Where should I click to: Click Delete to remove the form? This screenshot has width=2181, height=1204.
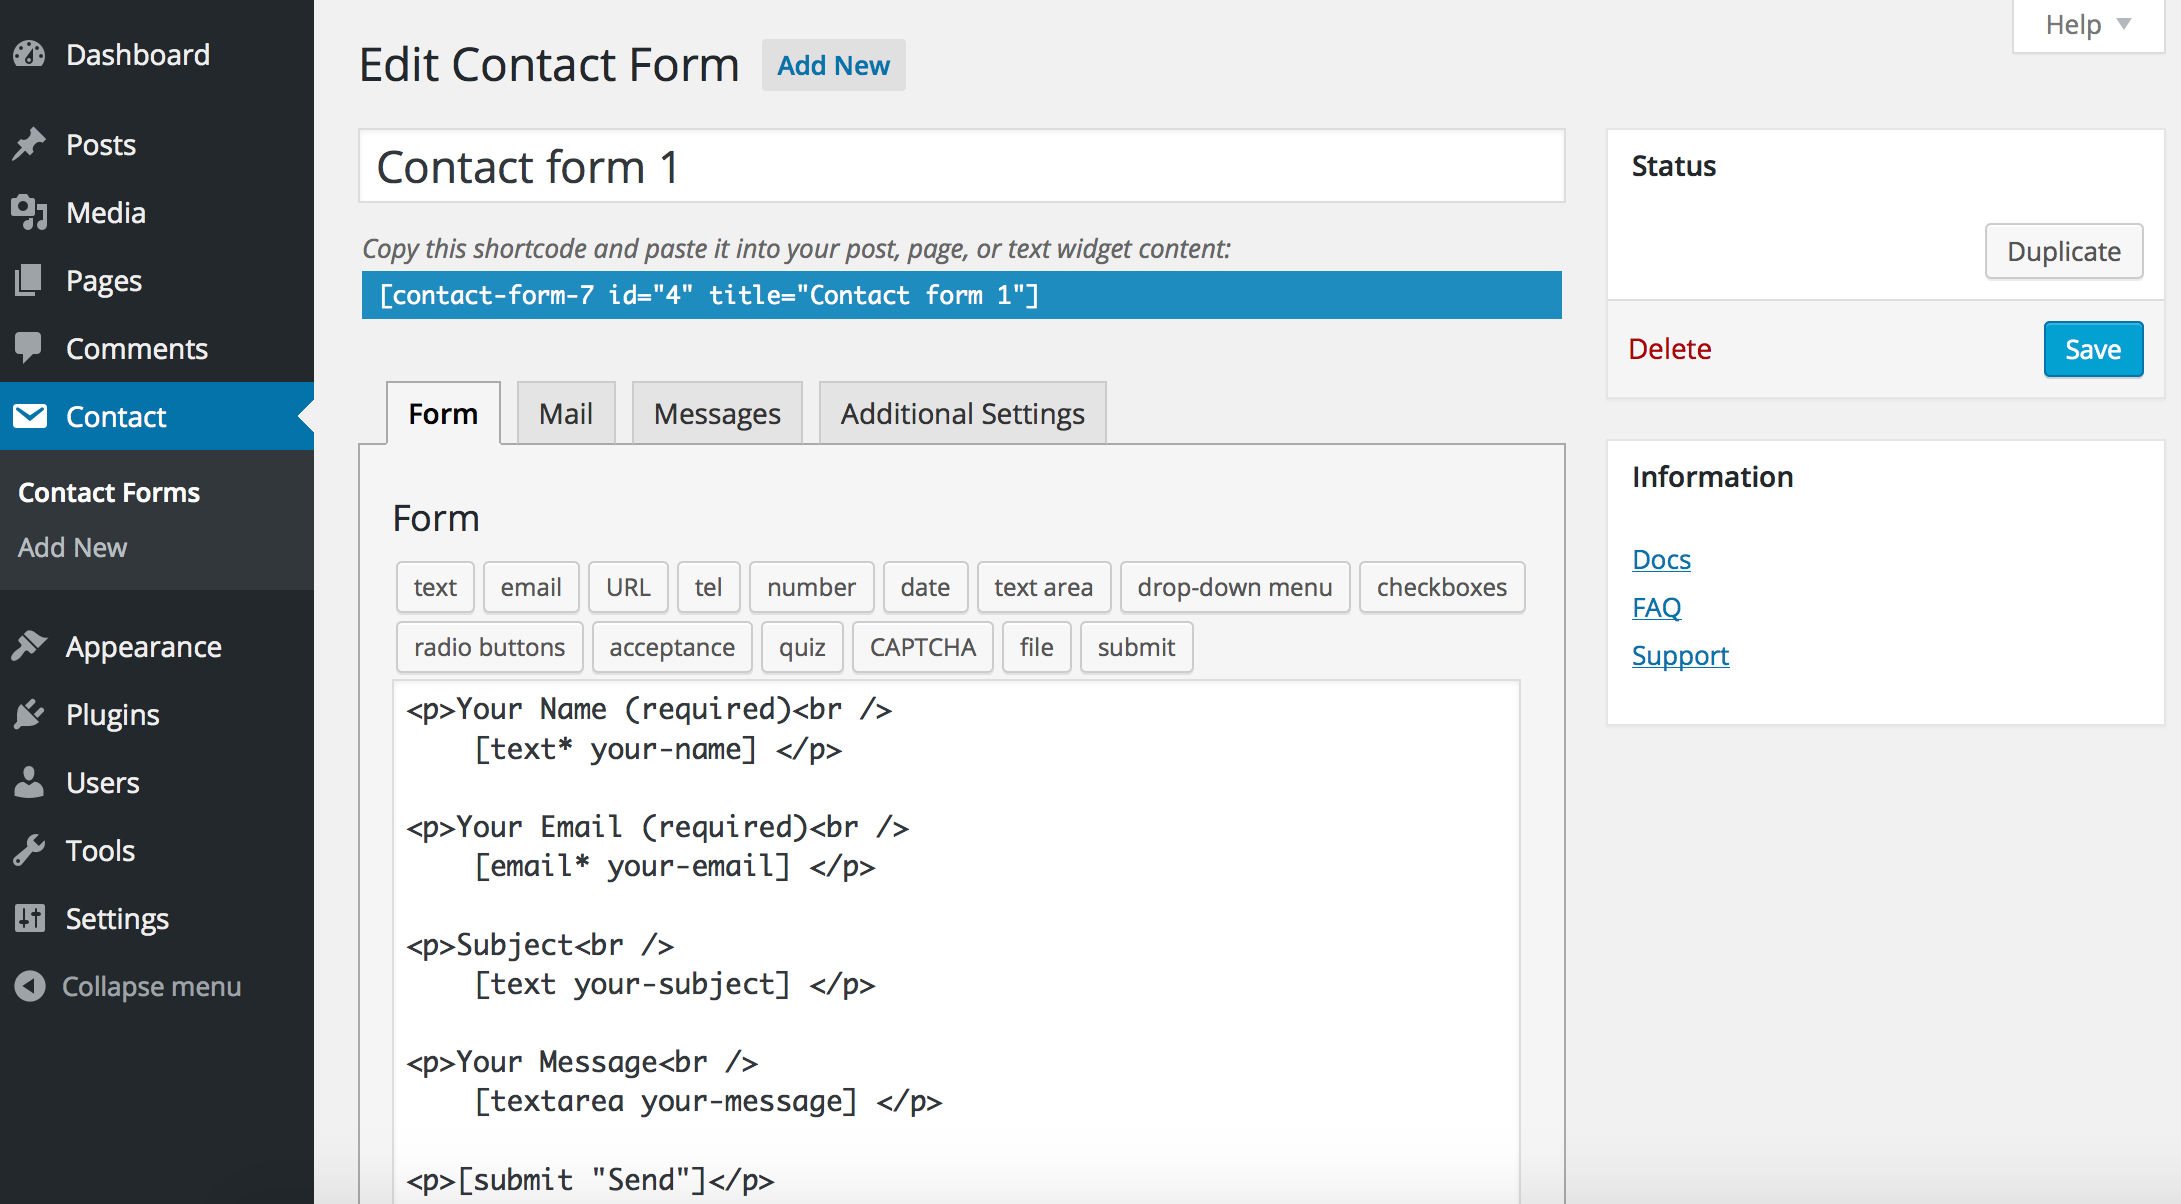(x=1671, y=348)
